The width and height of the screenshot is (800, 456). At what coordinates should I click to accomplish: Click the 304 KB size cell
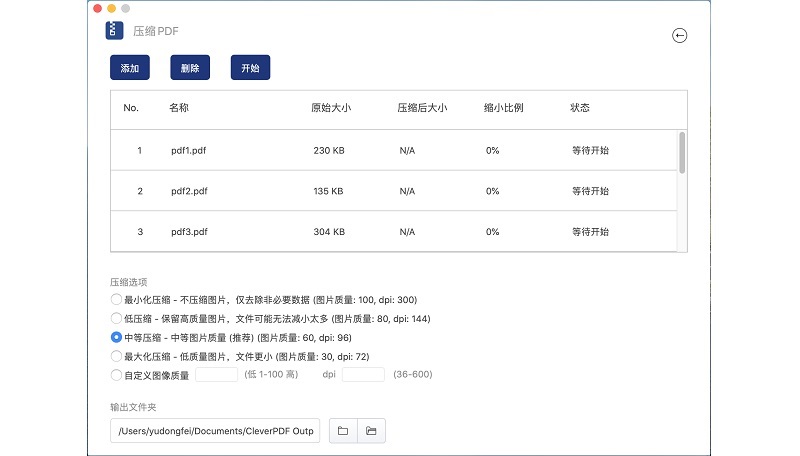(x=329, y=232)
